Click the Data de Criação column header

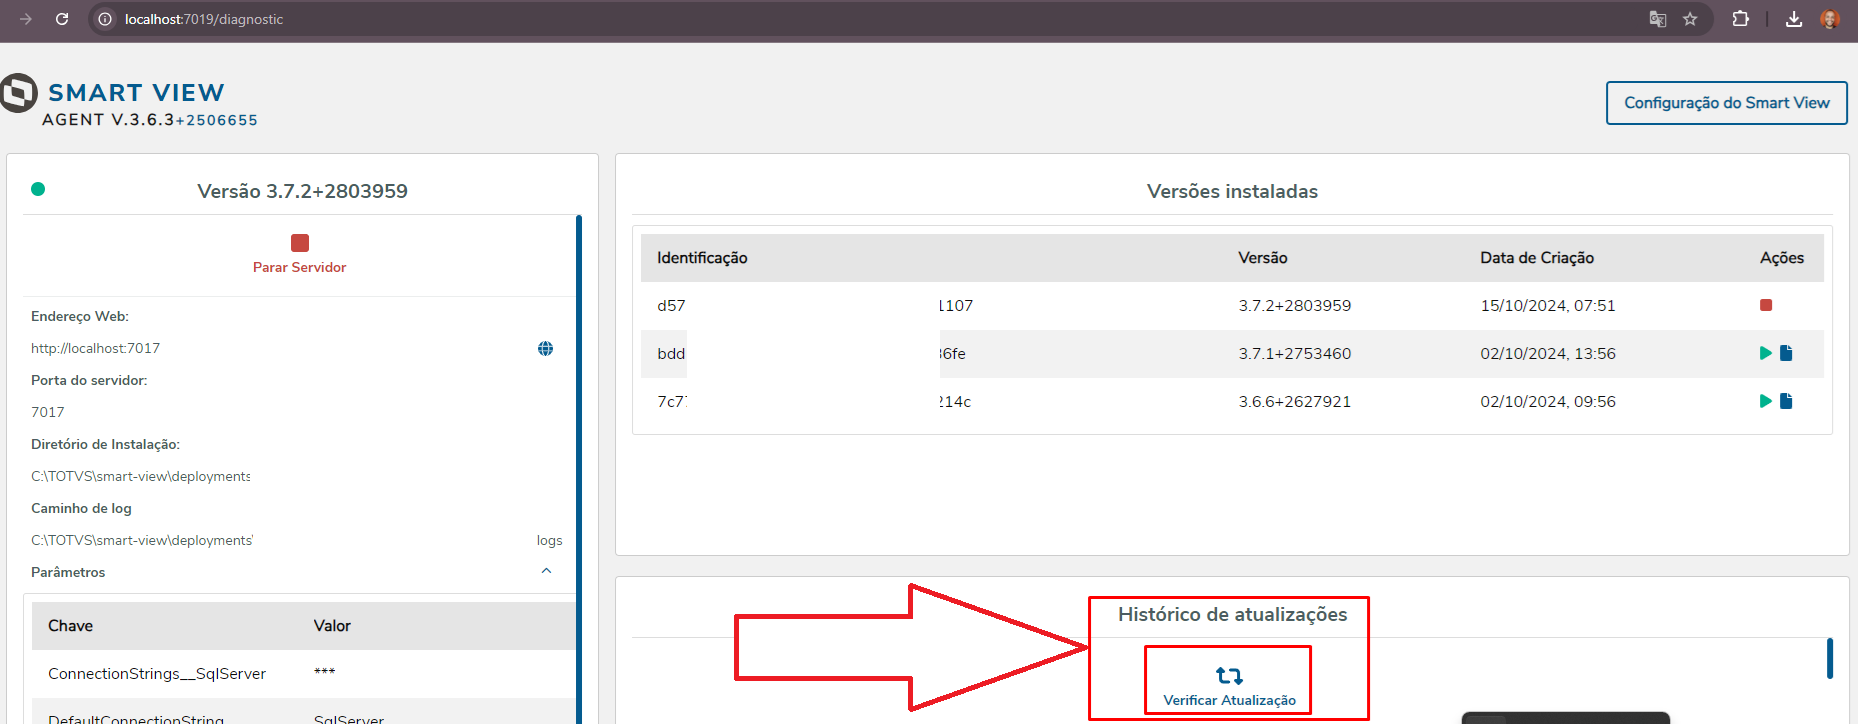click(x=1537, y=258)
